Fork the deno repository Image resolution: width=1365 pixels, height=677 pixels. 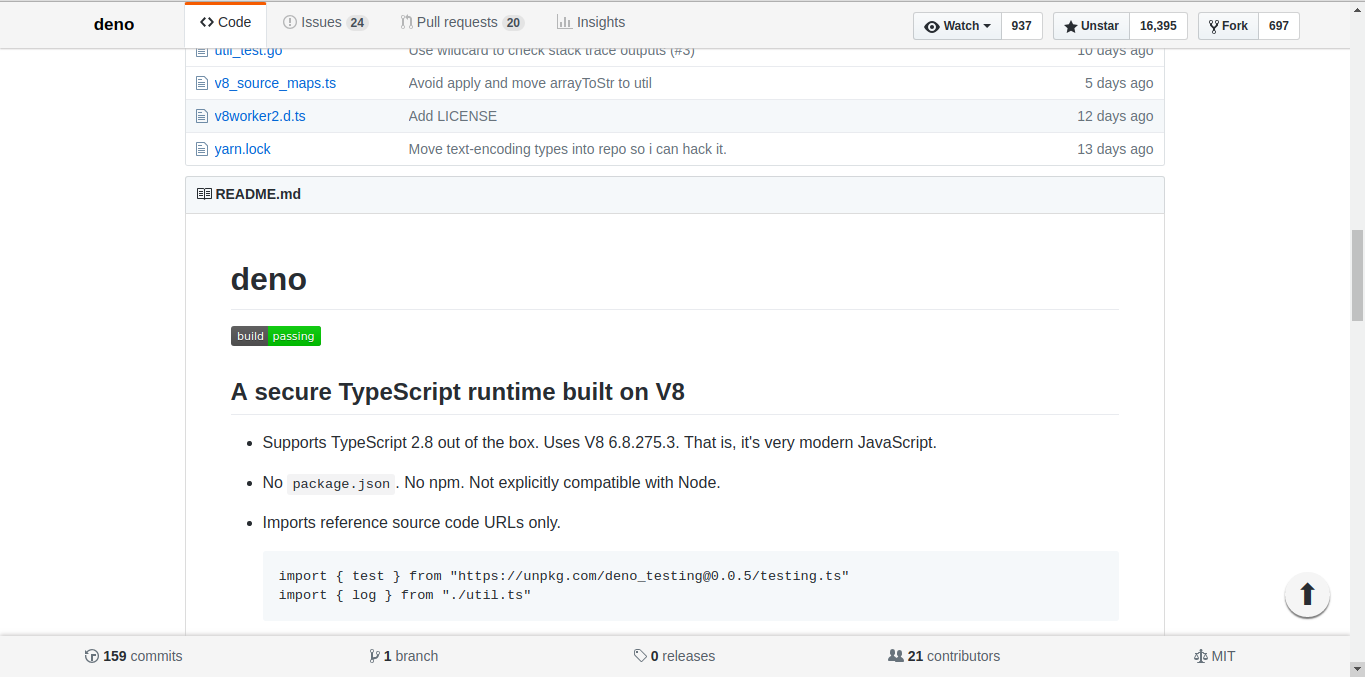(x=1228, y=26)
